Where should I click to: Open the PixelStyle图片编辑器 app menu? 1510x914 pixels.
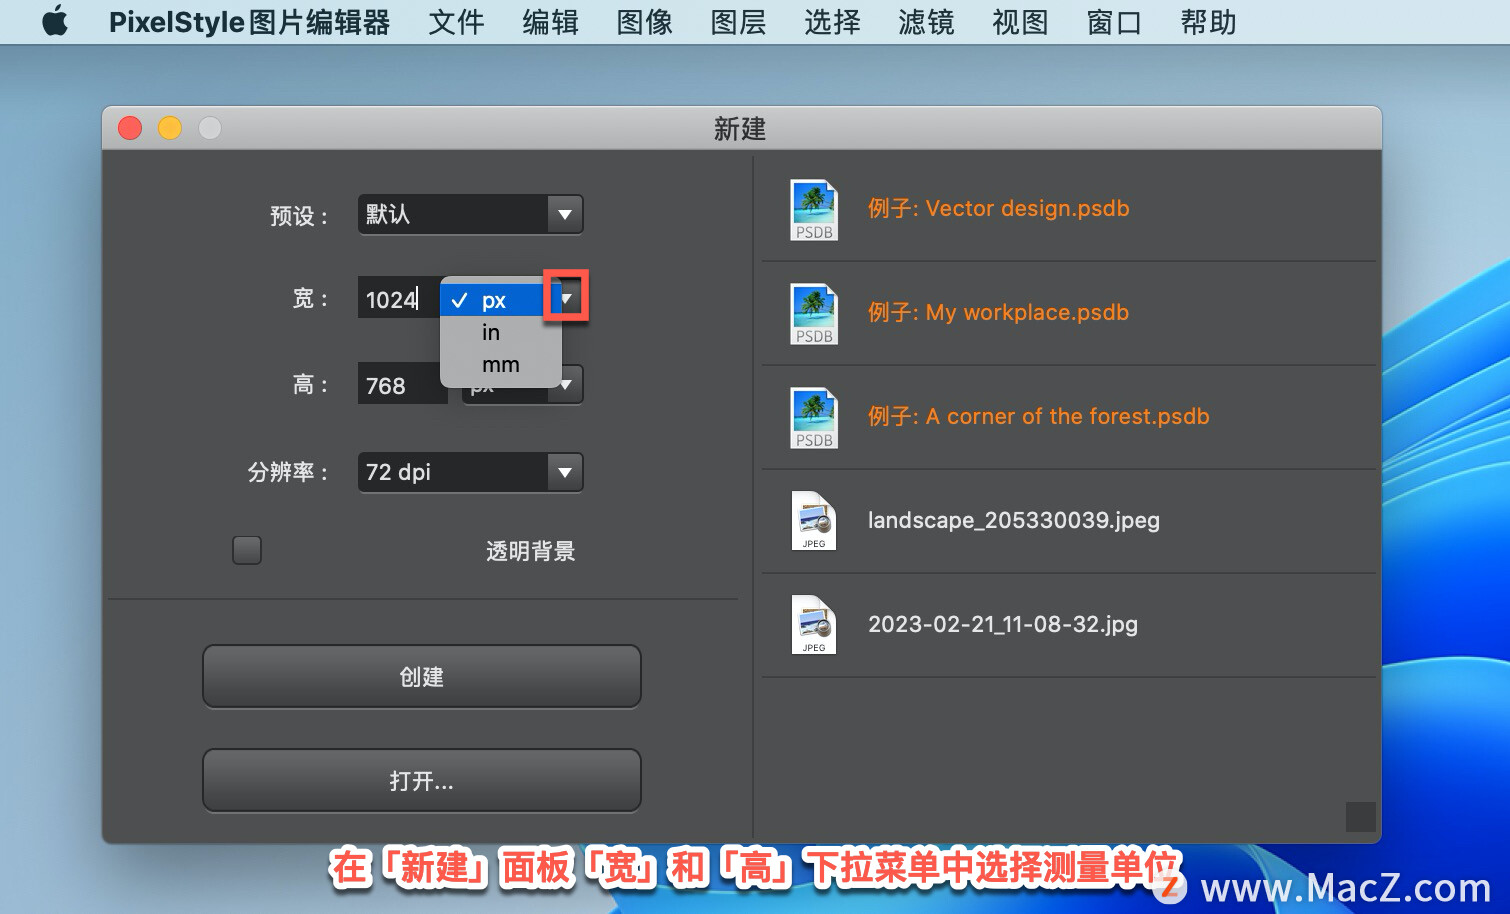pos(249,22)
